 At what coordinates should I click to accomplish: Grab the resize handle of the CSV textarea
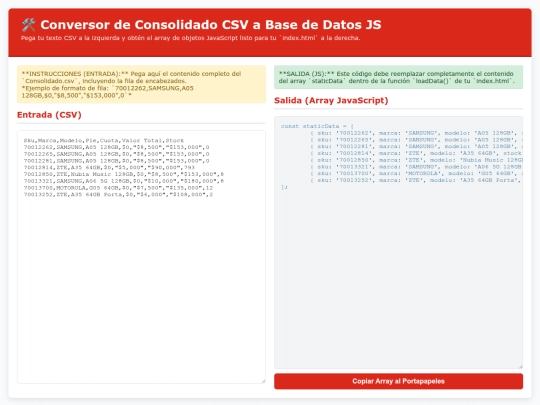point(263,381)
